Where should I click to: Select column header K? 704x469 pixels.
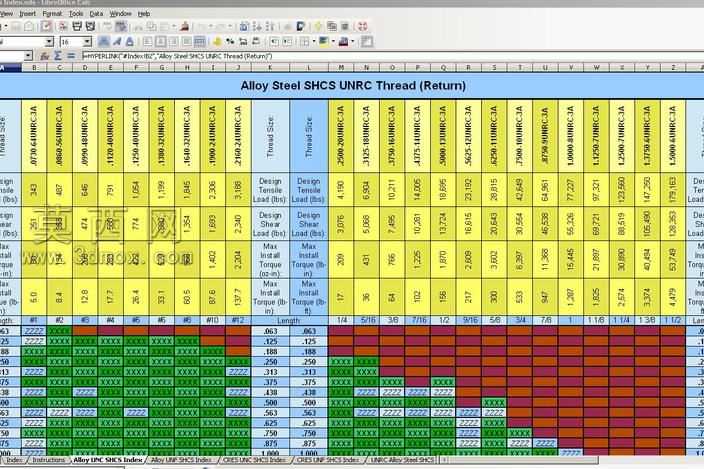(x=270, y=68)
